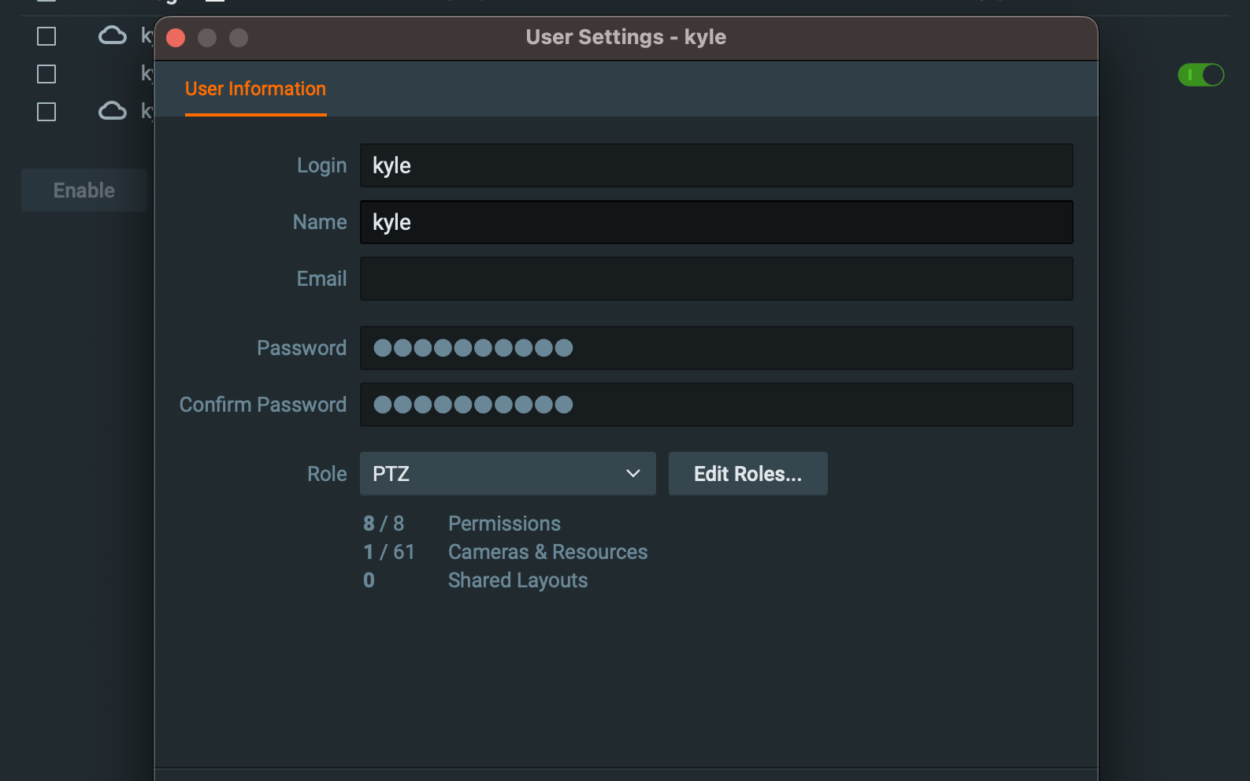Click the cloud icon in the first user row

[x=112, y=36]
